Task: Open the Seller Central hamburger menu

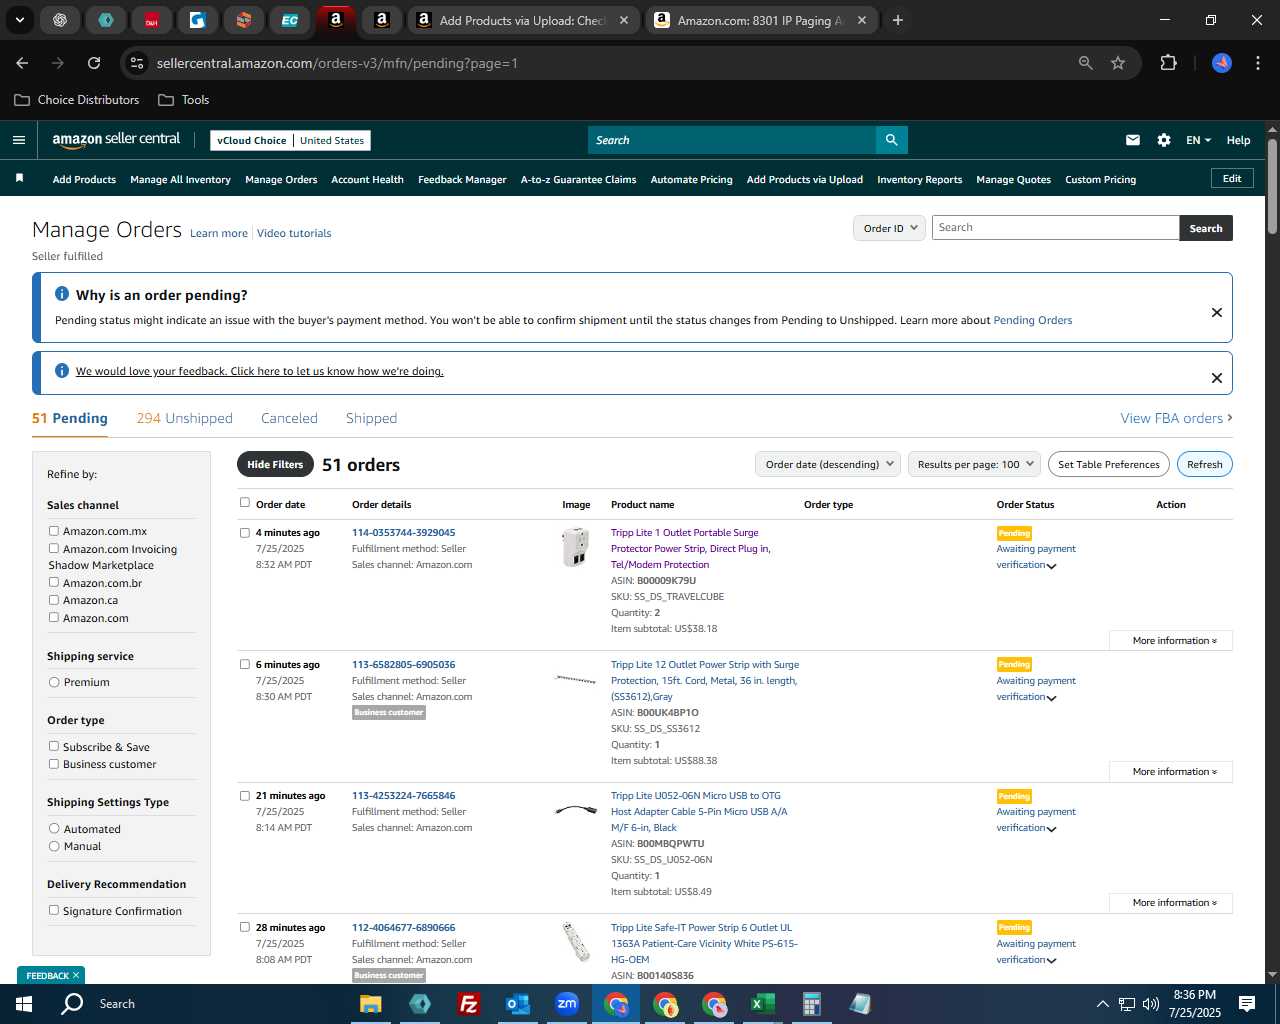Action: 18,140
